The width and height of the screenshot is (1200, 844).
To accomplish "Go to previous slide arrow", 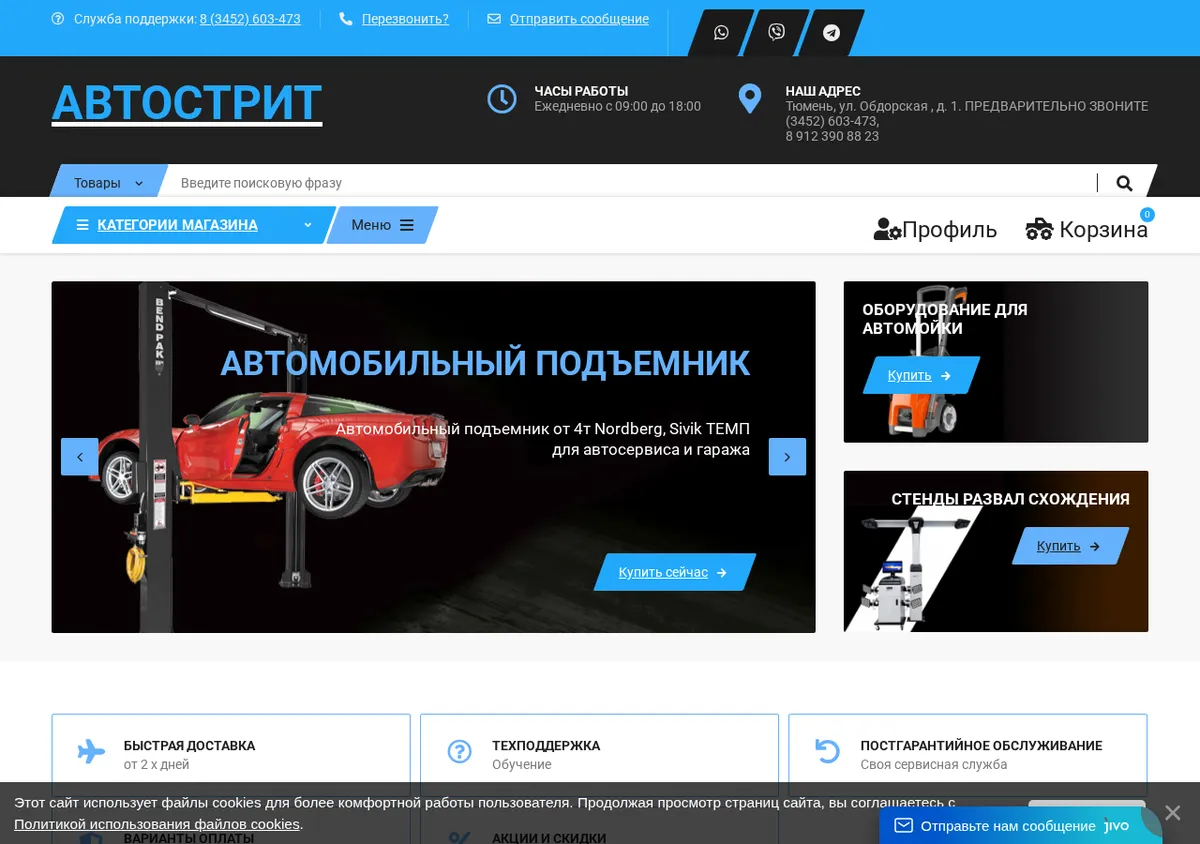I will [x=80, y=457].
